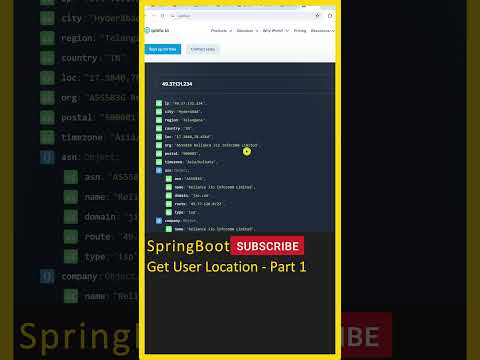This screenshot has height=360, width=480.
Task: Collapse the asn object with its blue icon
Action: click(x=159, y=170)
